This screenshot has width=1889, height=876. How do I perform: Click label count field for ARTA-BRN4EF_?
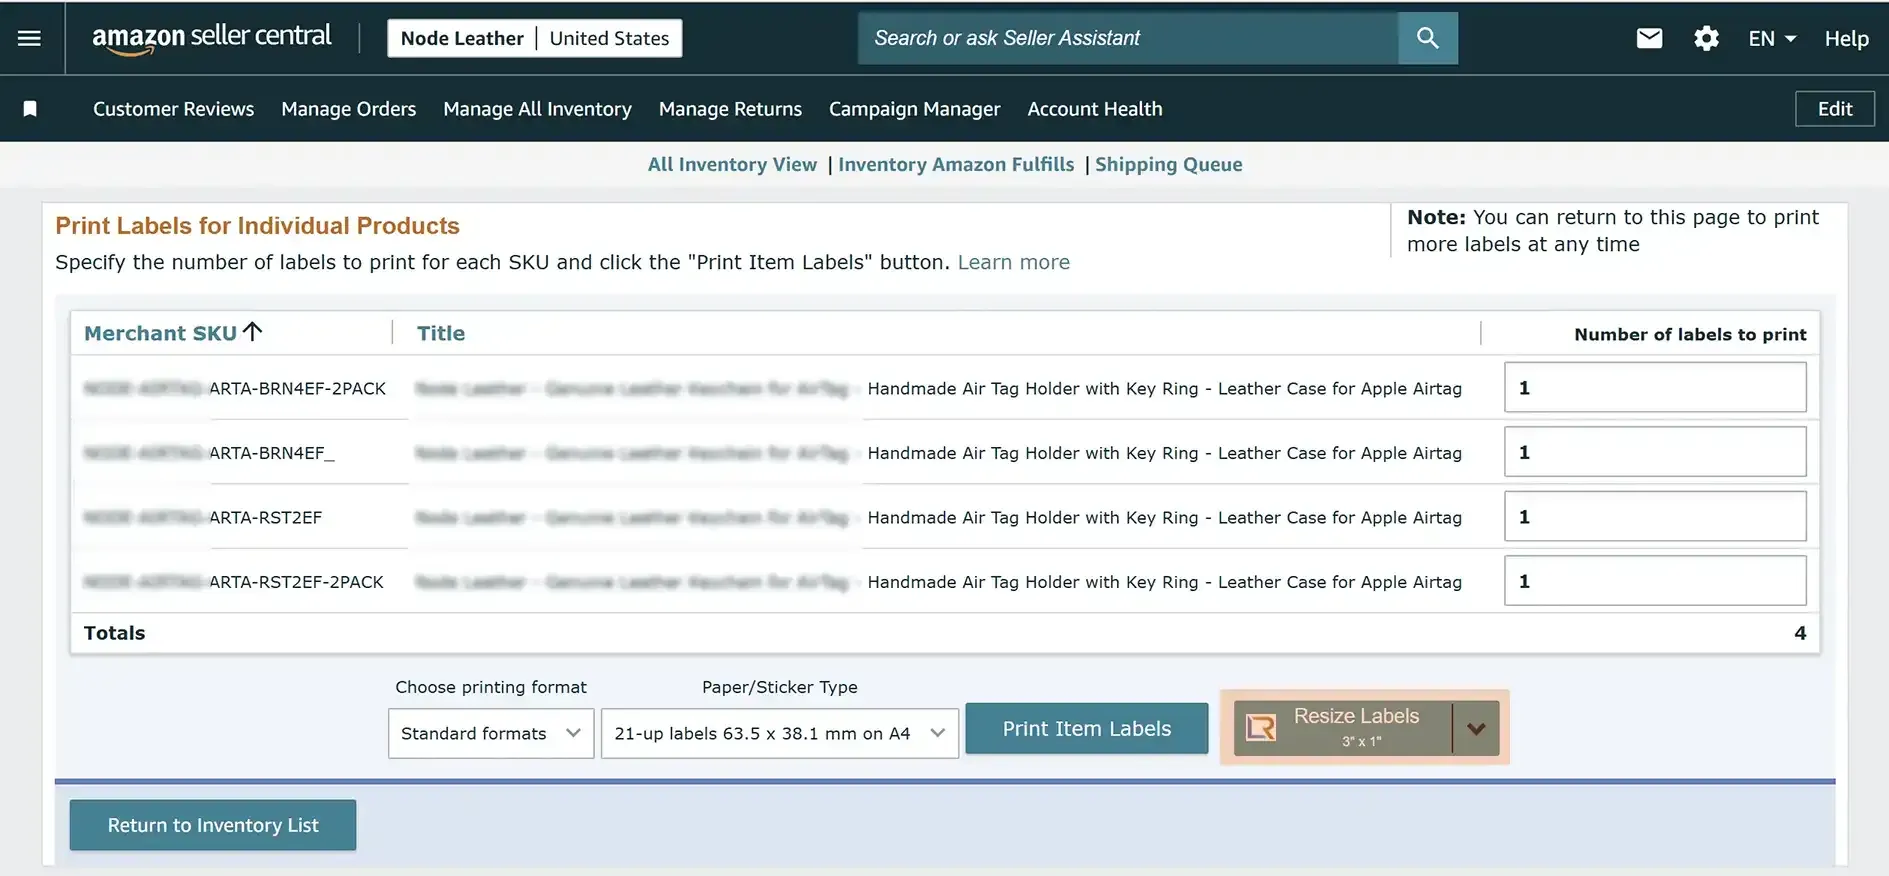pos(1655,452)
